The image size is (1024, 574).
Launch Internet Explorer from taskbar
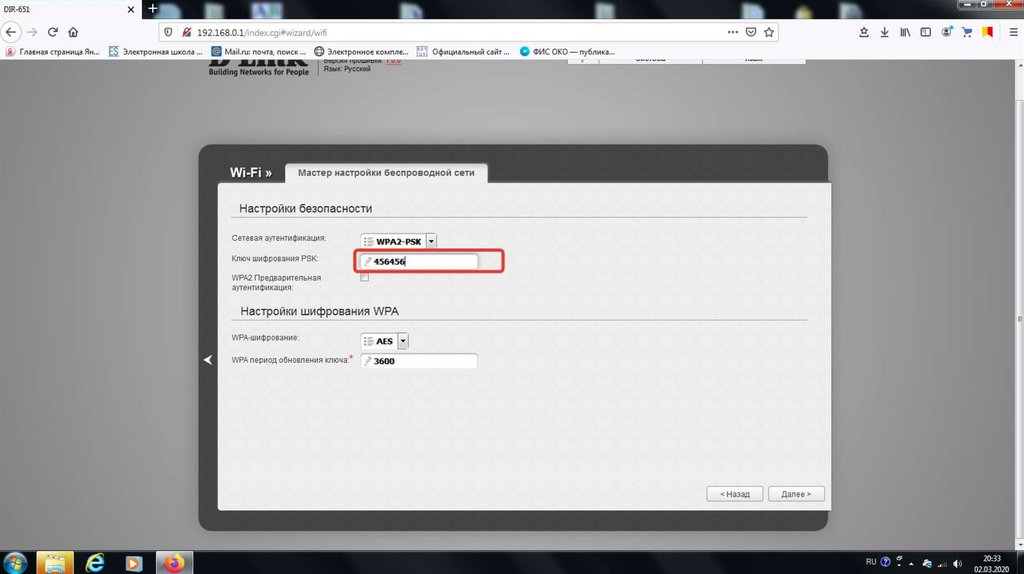[96, 562]
